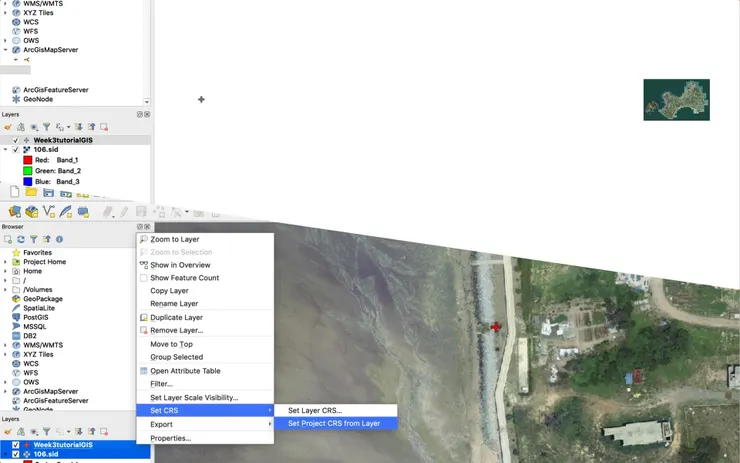Click the Save Project floppy disk icon

coord(48,193)
